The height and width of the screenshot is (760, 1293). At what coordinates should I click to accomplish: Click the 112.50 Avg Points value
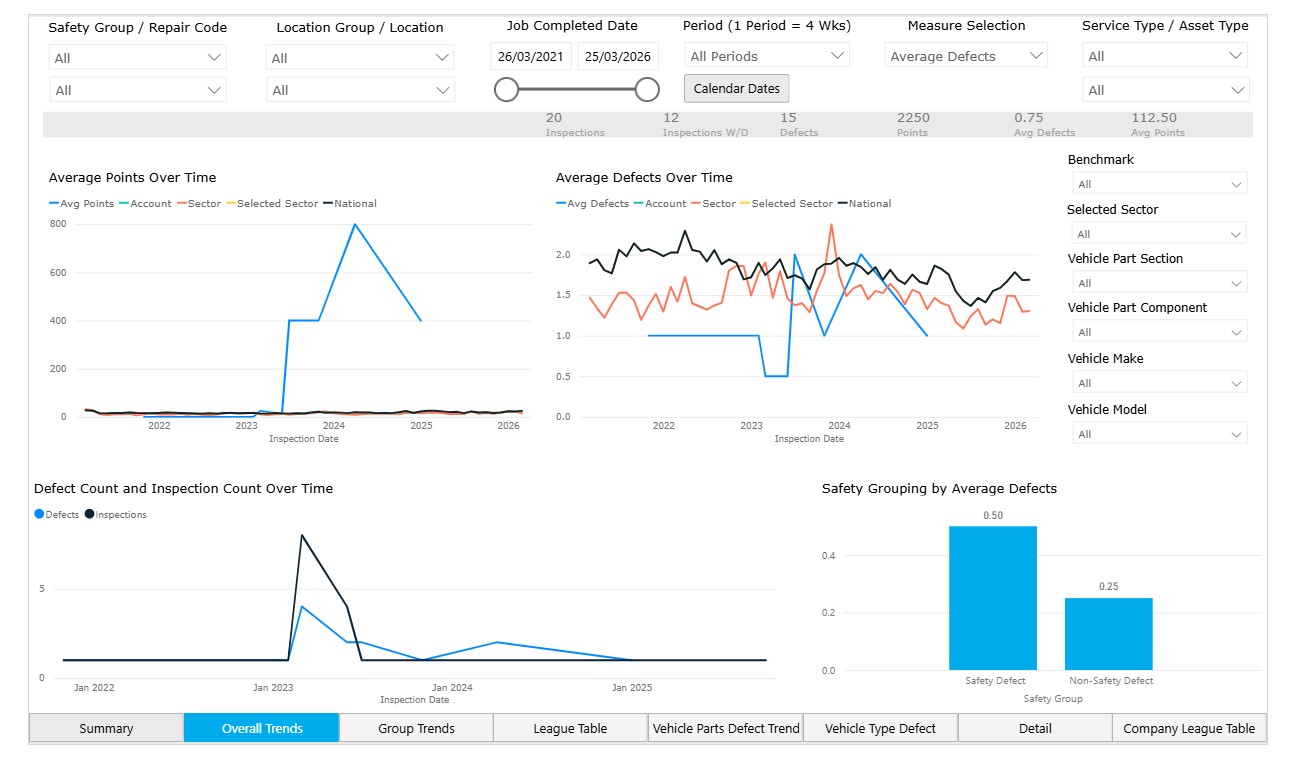[1157, 124]
